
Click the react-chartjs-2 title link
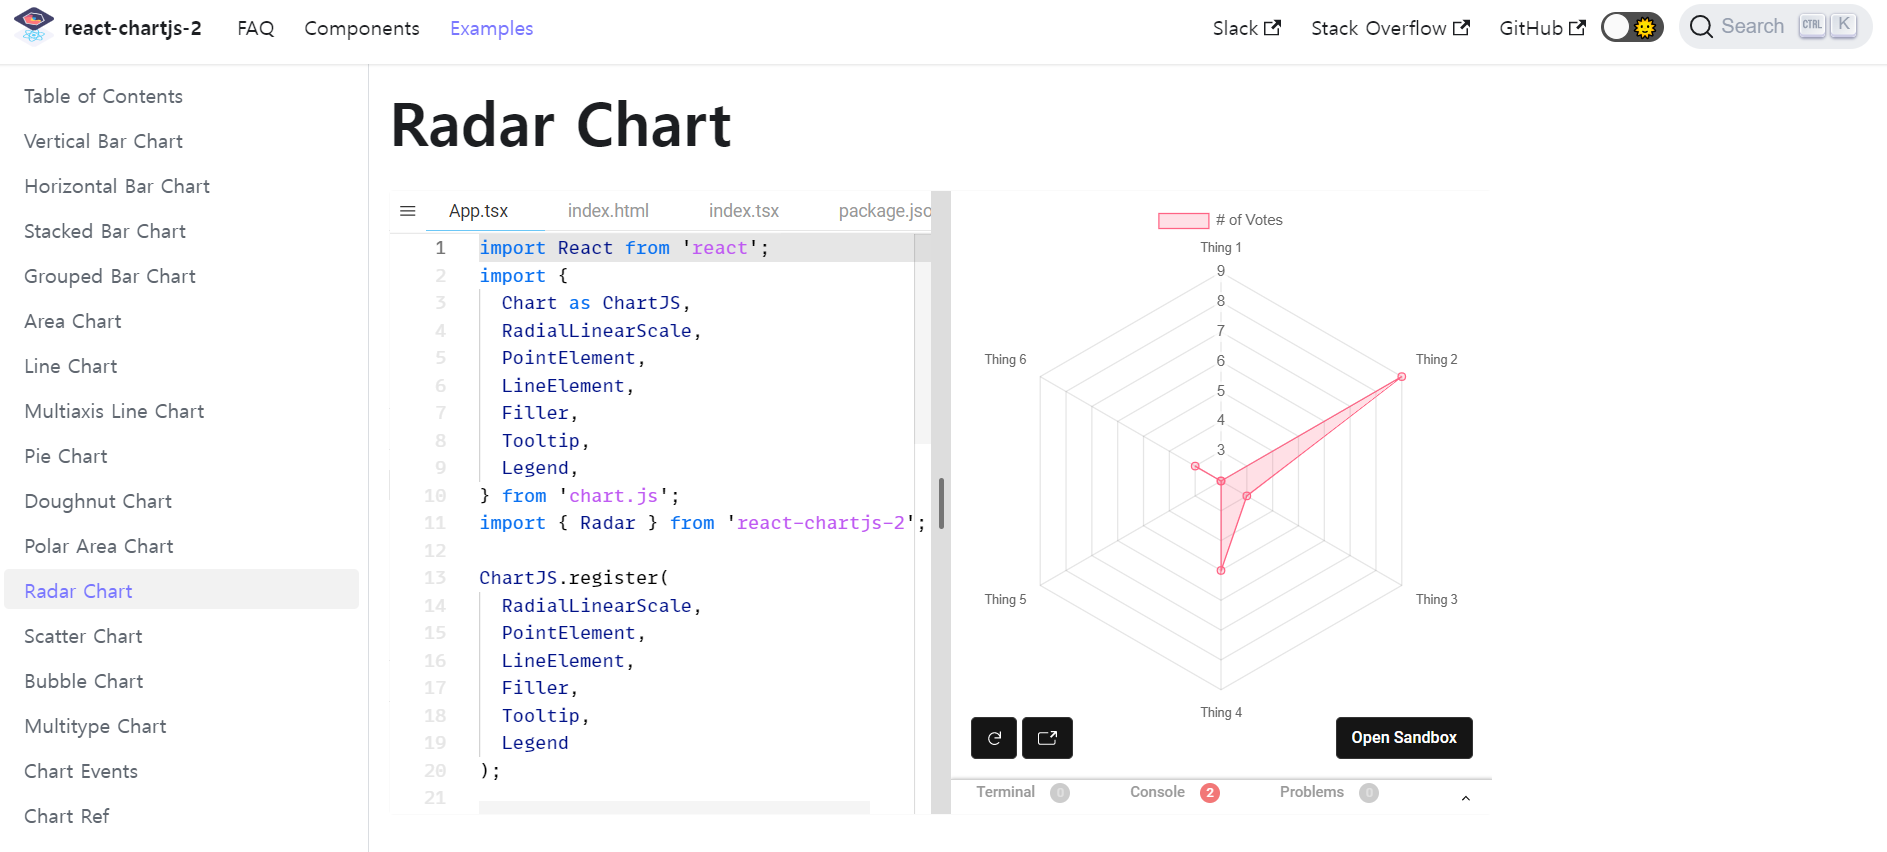[133, 28]
